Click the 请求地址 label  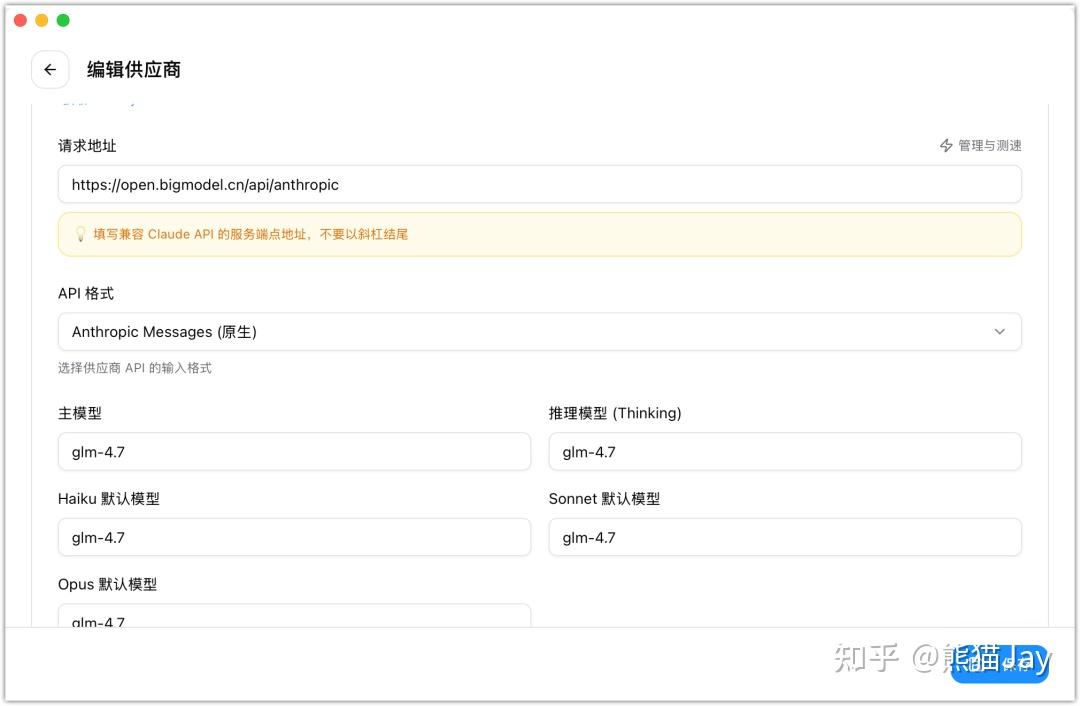(x=87, y=146)
